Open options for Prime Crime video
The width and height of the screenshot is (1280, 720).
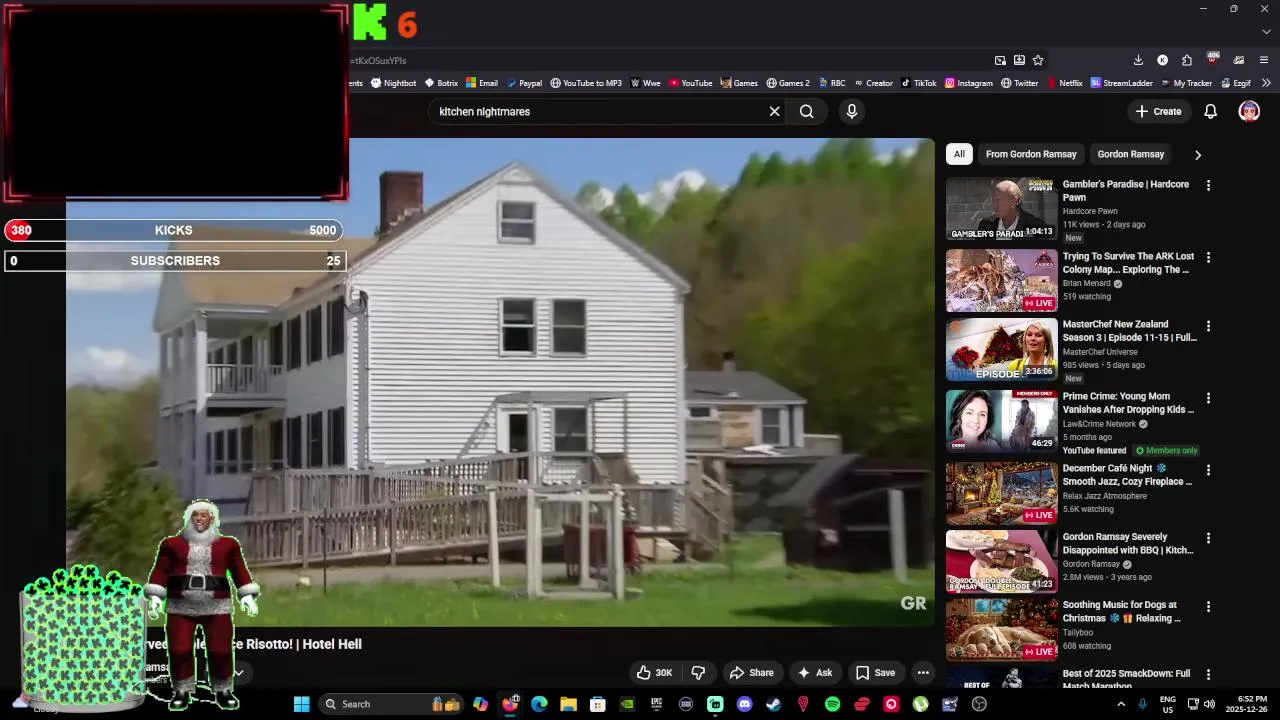coord(1208,397)
